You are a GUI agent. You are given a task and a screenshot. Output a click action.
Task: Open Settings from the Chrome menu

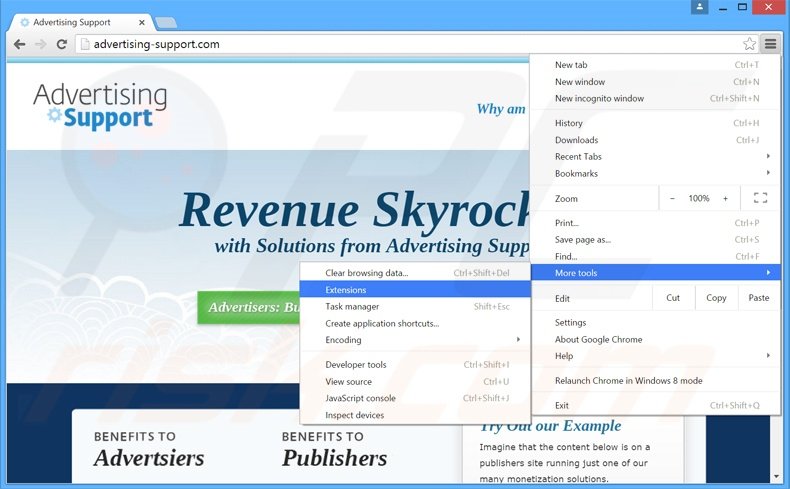point(656,322)
